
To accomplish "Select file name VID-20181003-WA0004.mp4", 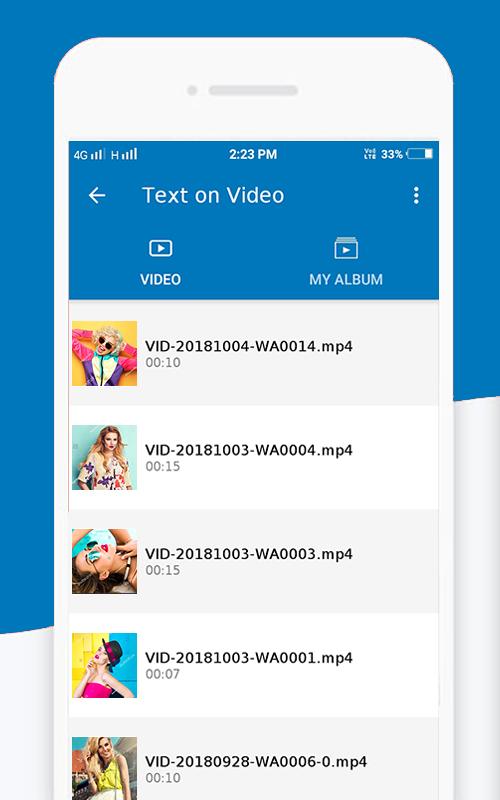I will (x=249, y=451).
